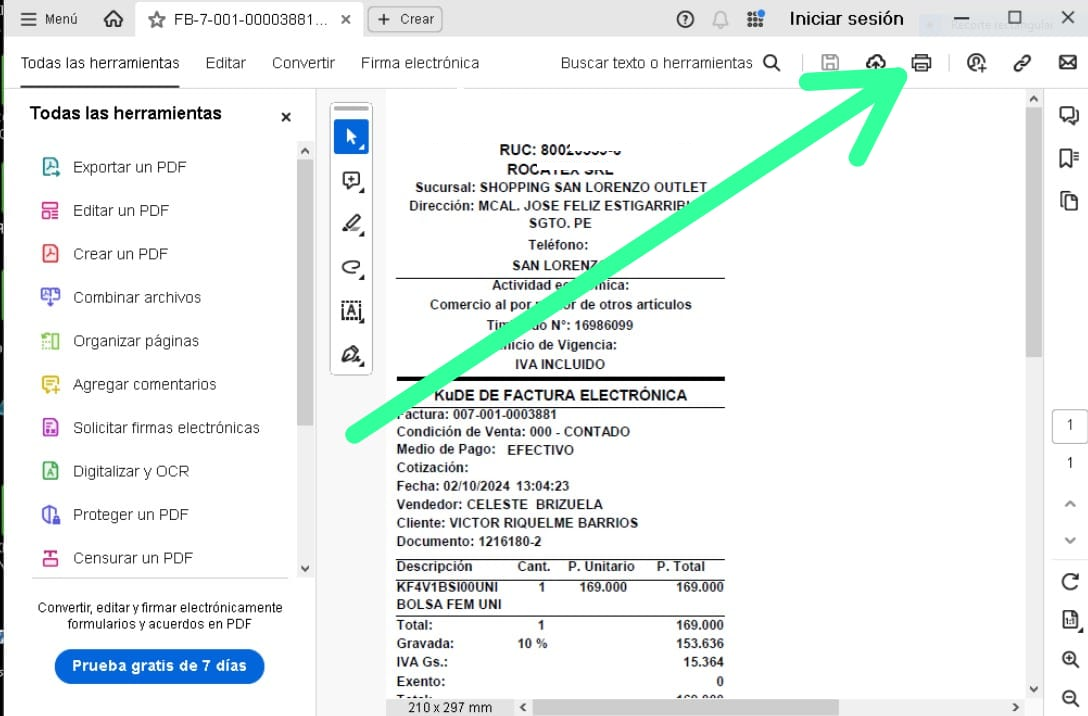Screen dimensions: 1088x716
Task: Choose the add comment tool in the quick toolbar
Action: (x=351, y=181)
